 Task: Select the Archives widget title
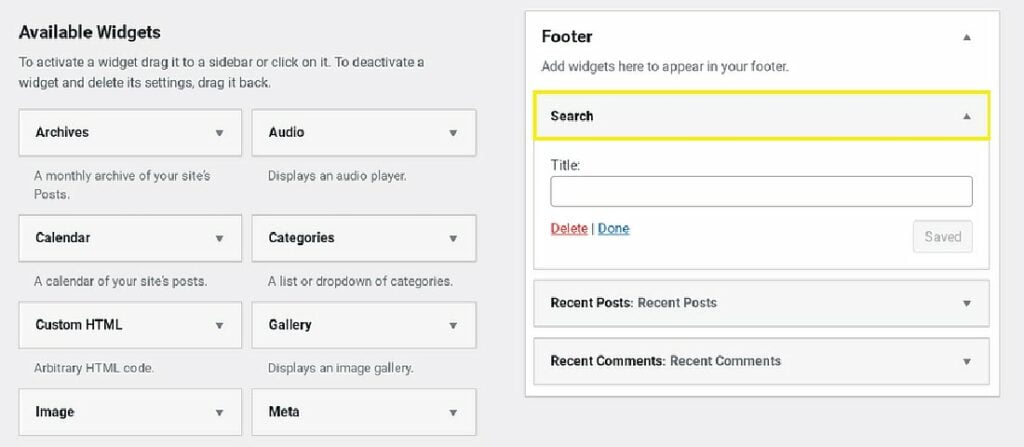point(62,132)
